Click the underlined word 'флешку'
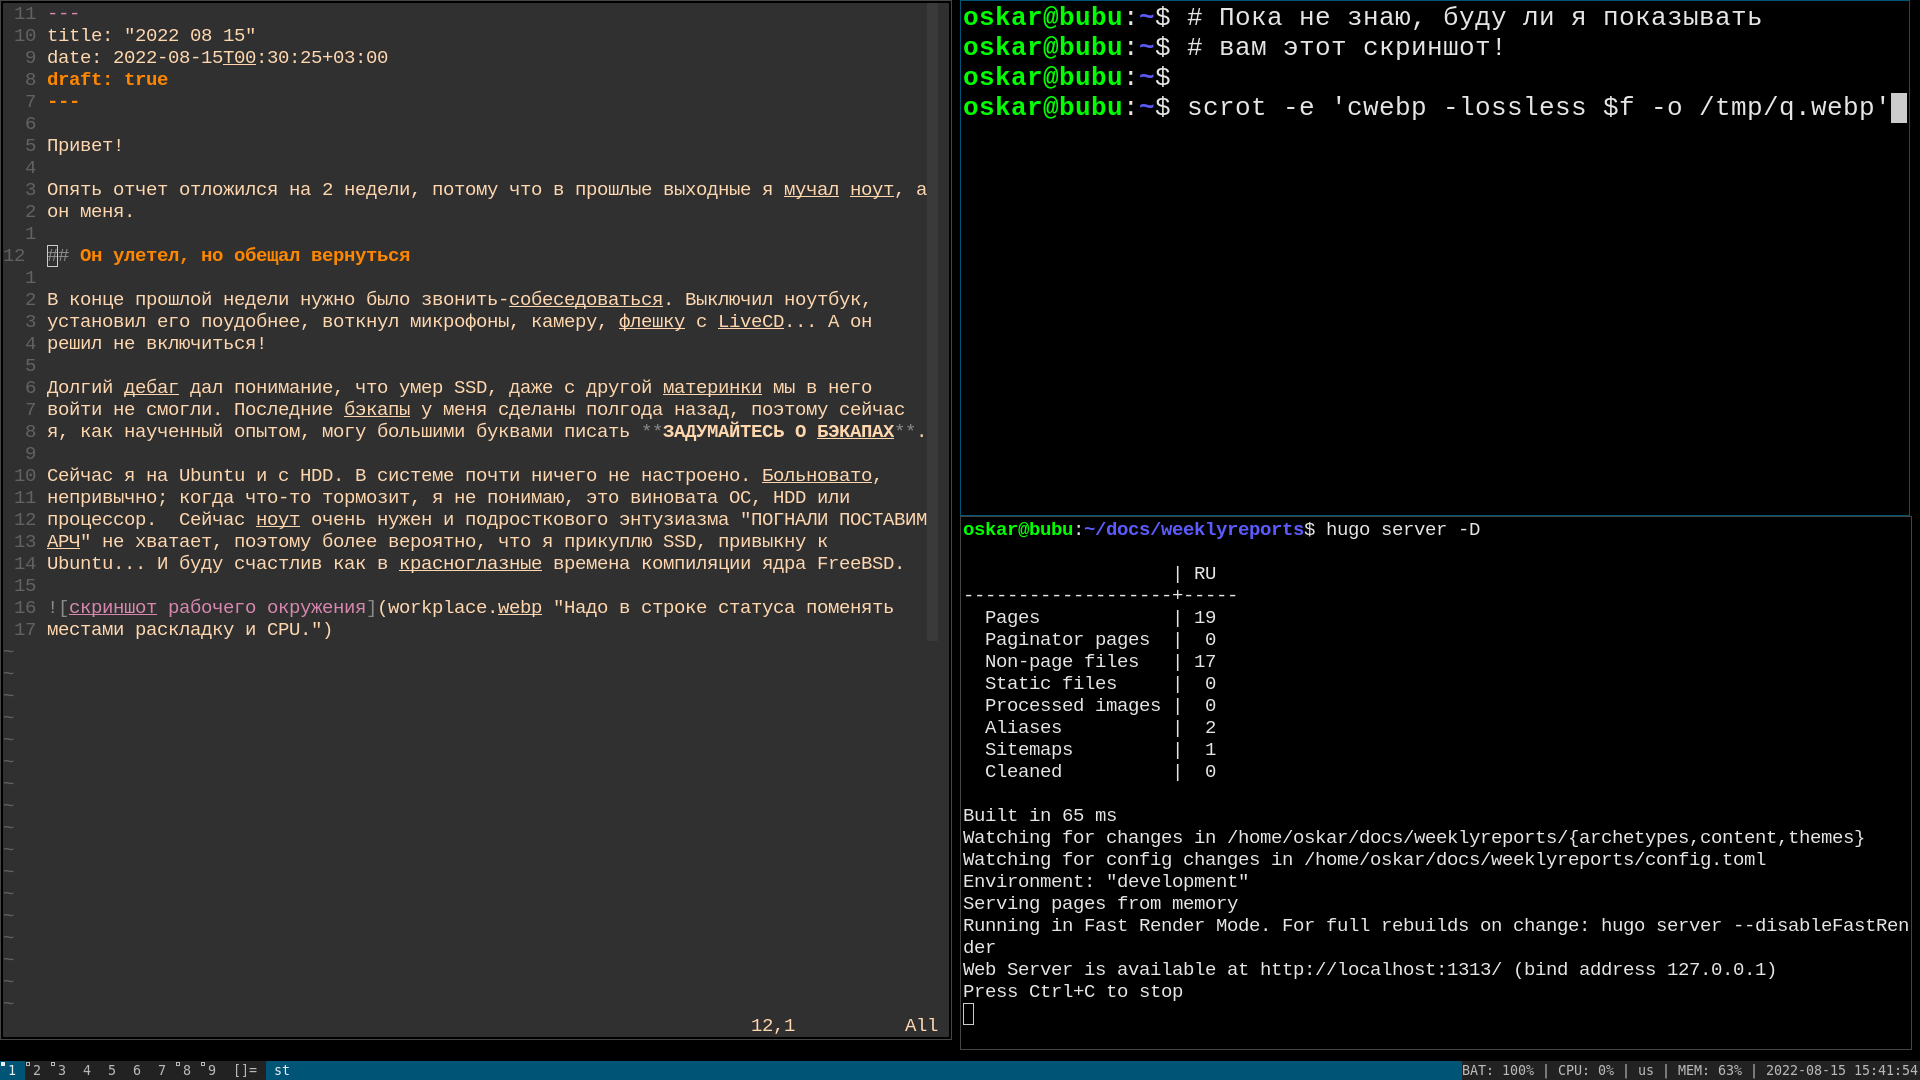The image size is (1920, 1080). coord(652,322)
